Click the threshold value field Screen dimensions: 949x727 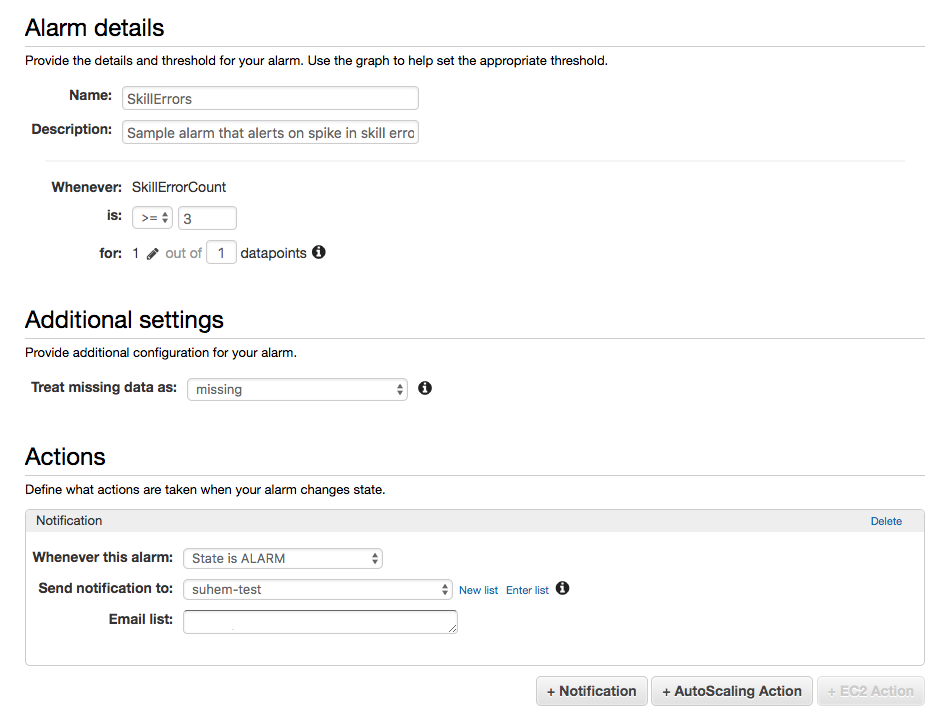click(207, 218)
